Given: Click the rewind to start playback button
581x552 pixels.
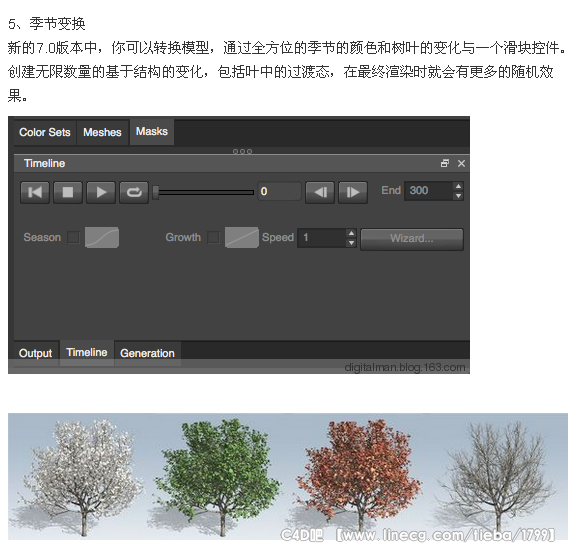Looking at the screenshot, I should pos(35,192).
